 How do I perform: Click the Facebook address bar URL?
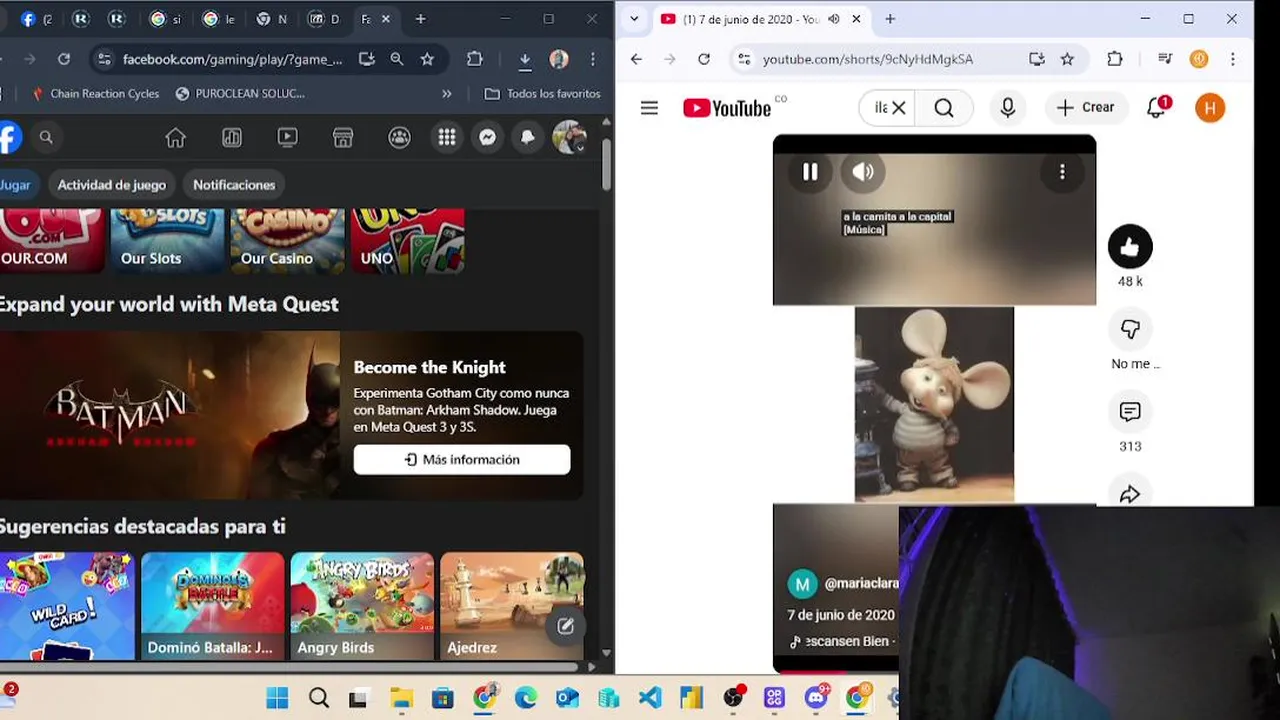click(232, 59)
